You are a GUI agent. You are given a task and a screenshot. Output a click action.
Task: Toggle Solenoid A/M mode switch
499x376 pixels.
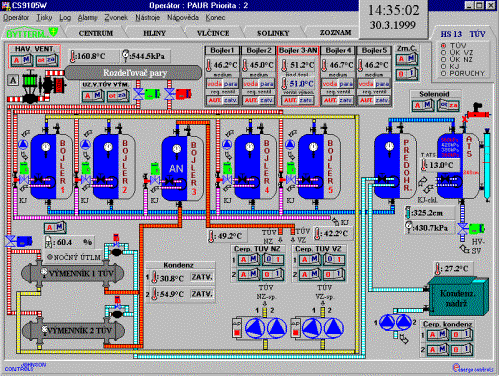(423, 106)
